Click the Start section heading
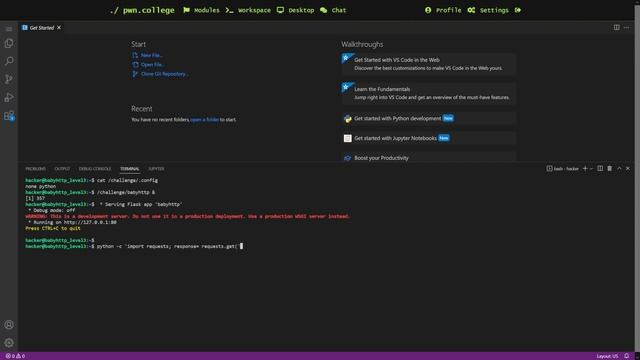Viewport: 640px width, 360px height. 138,44
